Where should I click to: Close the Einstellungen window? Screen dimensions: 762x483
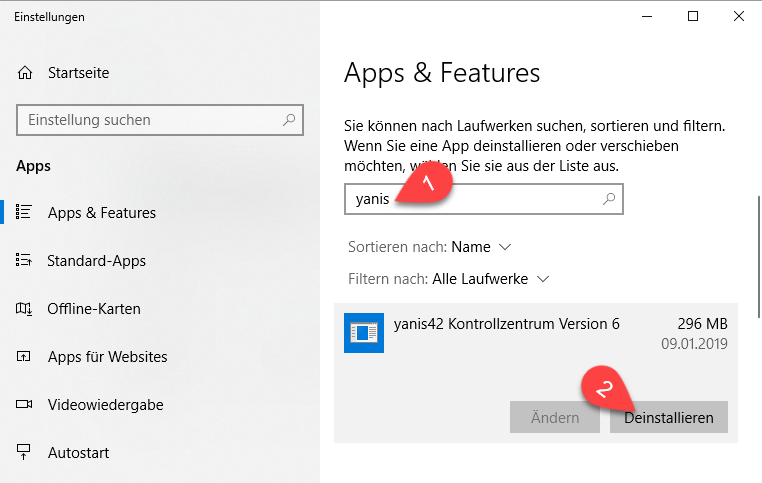click(739, 16)
